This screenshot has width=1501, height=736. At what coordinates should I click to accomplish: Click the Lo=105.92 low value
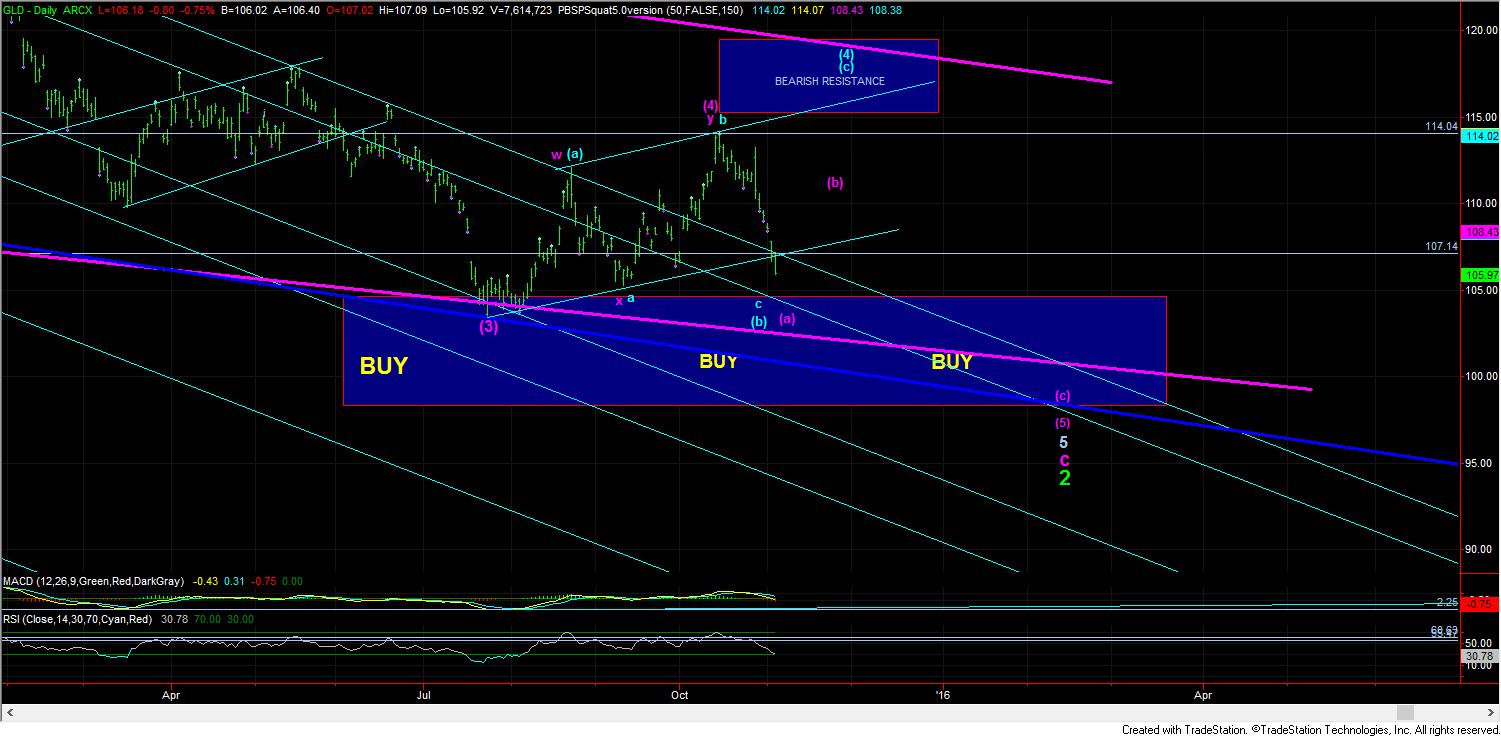point(458,11)
